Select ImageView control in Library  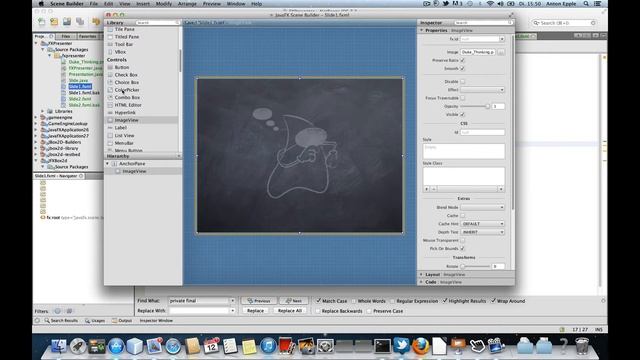pyautogui.click(x=126, y=120)
